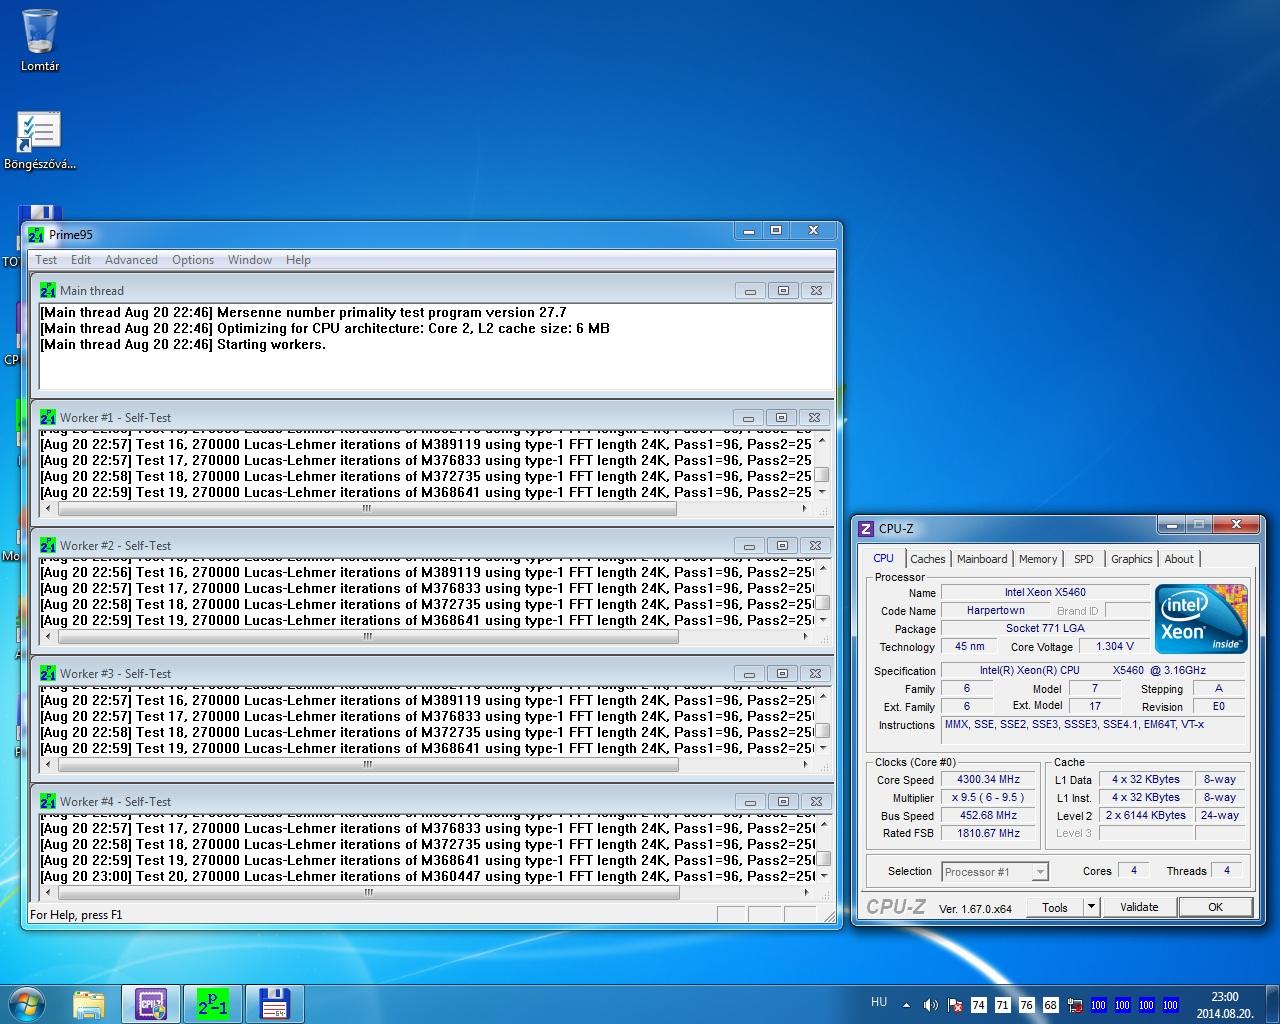Click the CPU-Z title bar Z icon
This screenshot has width=1280, height=1024.
tap(866, 528)
